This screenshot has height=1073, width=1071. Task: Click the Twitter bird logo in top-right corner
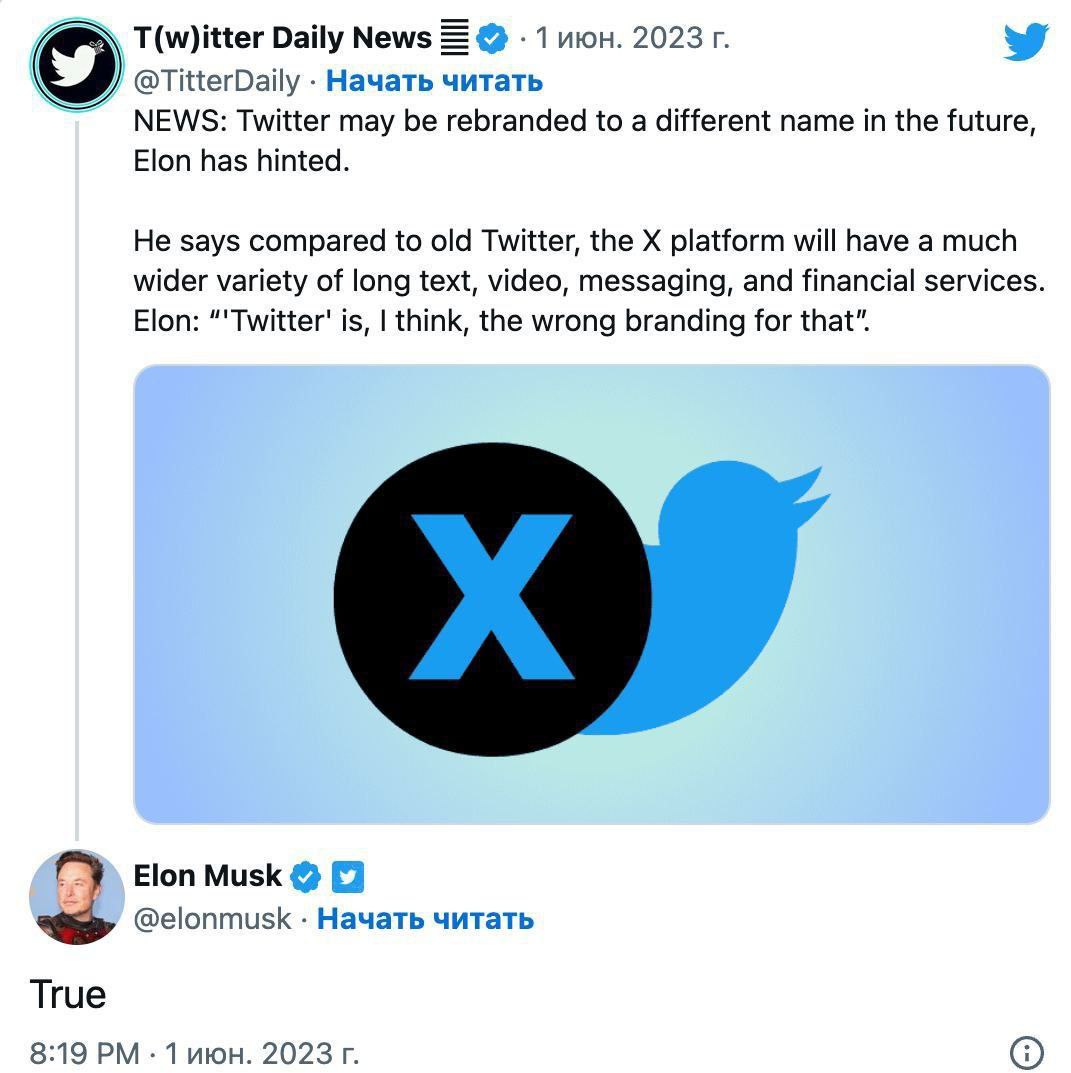tap(1026, 41)
